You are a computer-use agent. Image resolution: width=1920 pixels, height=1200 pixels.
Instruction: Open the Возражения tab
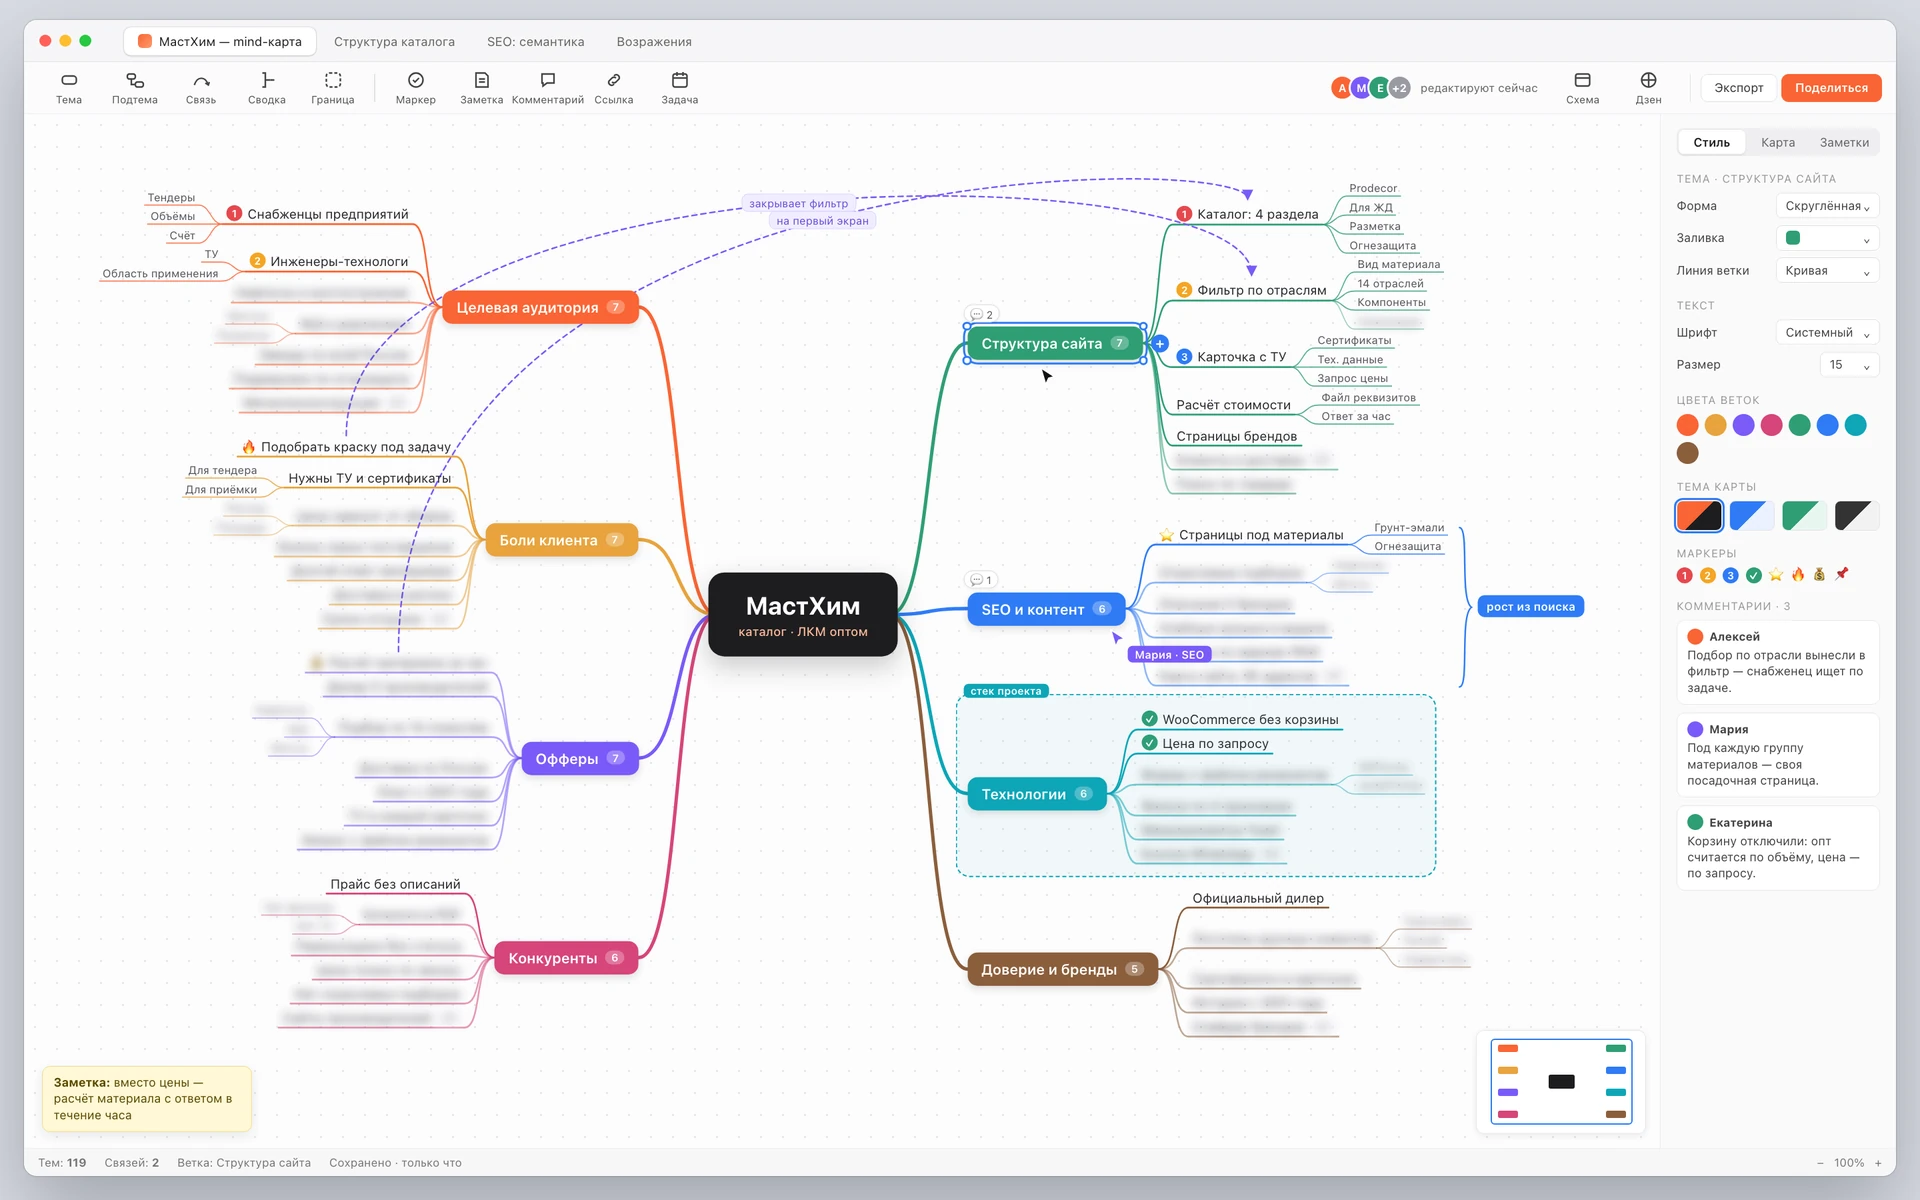(654, 42)
